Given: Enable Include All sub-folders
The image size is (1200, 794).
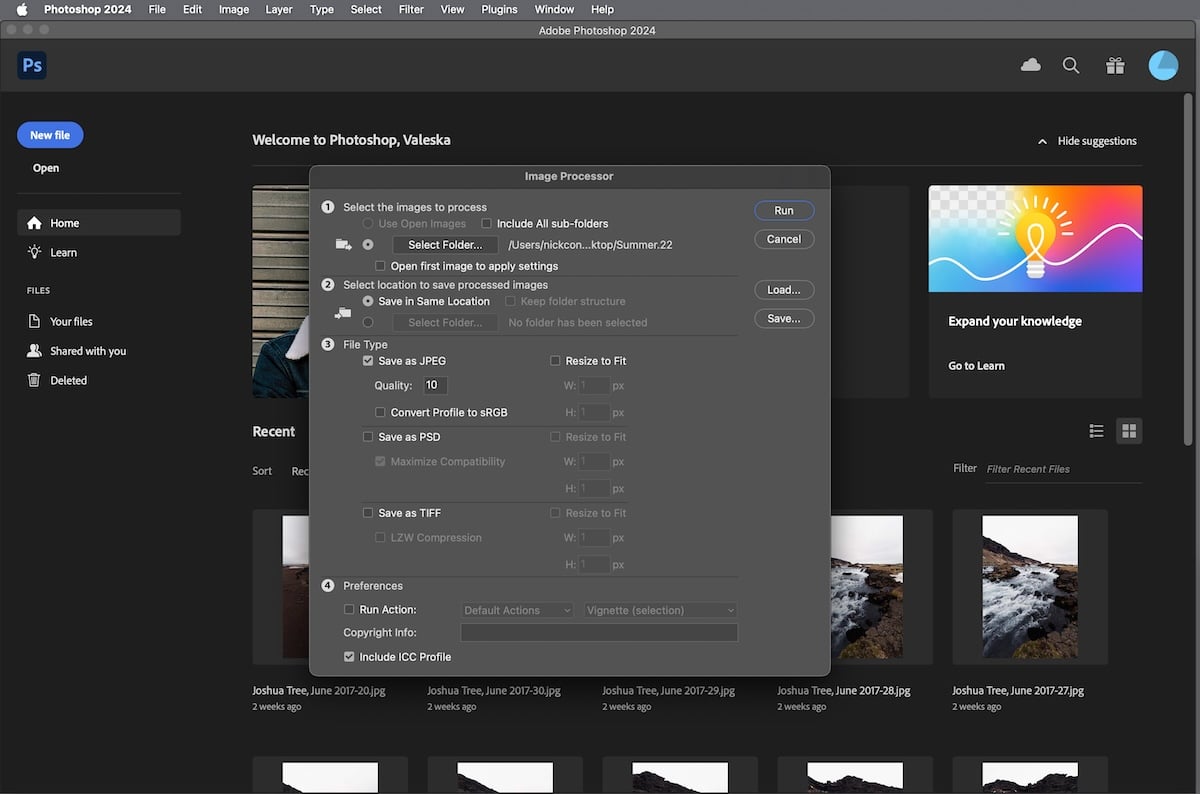Looking at the screenshot, I should click(x=486, y=223).
